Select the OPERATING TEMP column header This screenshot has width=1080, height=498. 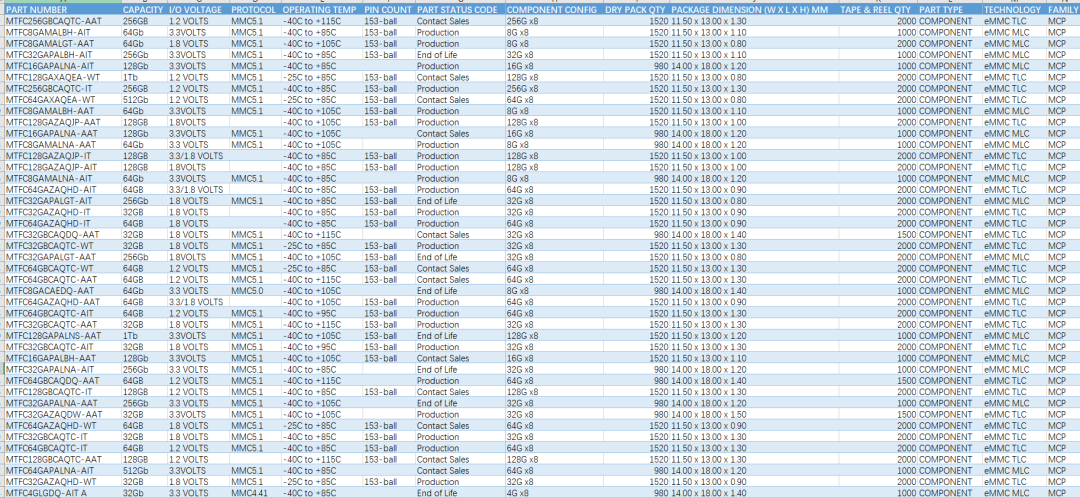coord(322,10)
